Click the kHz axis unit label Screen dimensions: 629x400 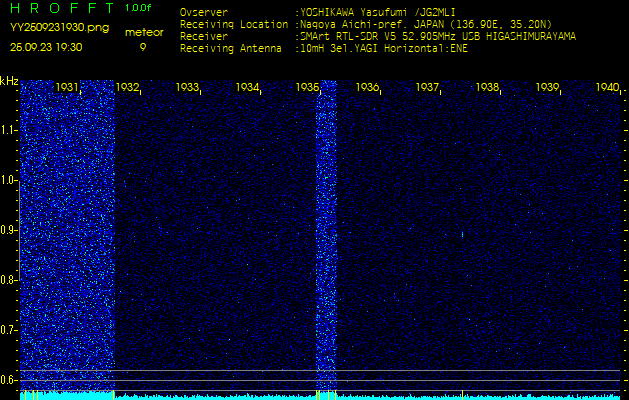pyautogui.click(x=9, y=82)
